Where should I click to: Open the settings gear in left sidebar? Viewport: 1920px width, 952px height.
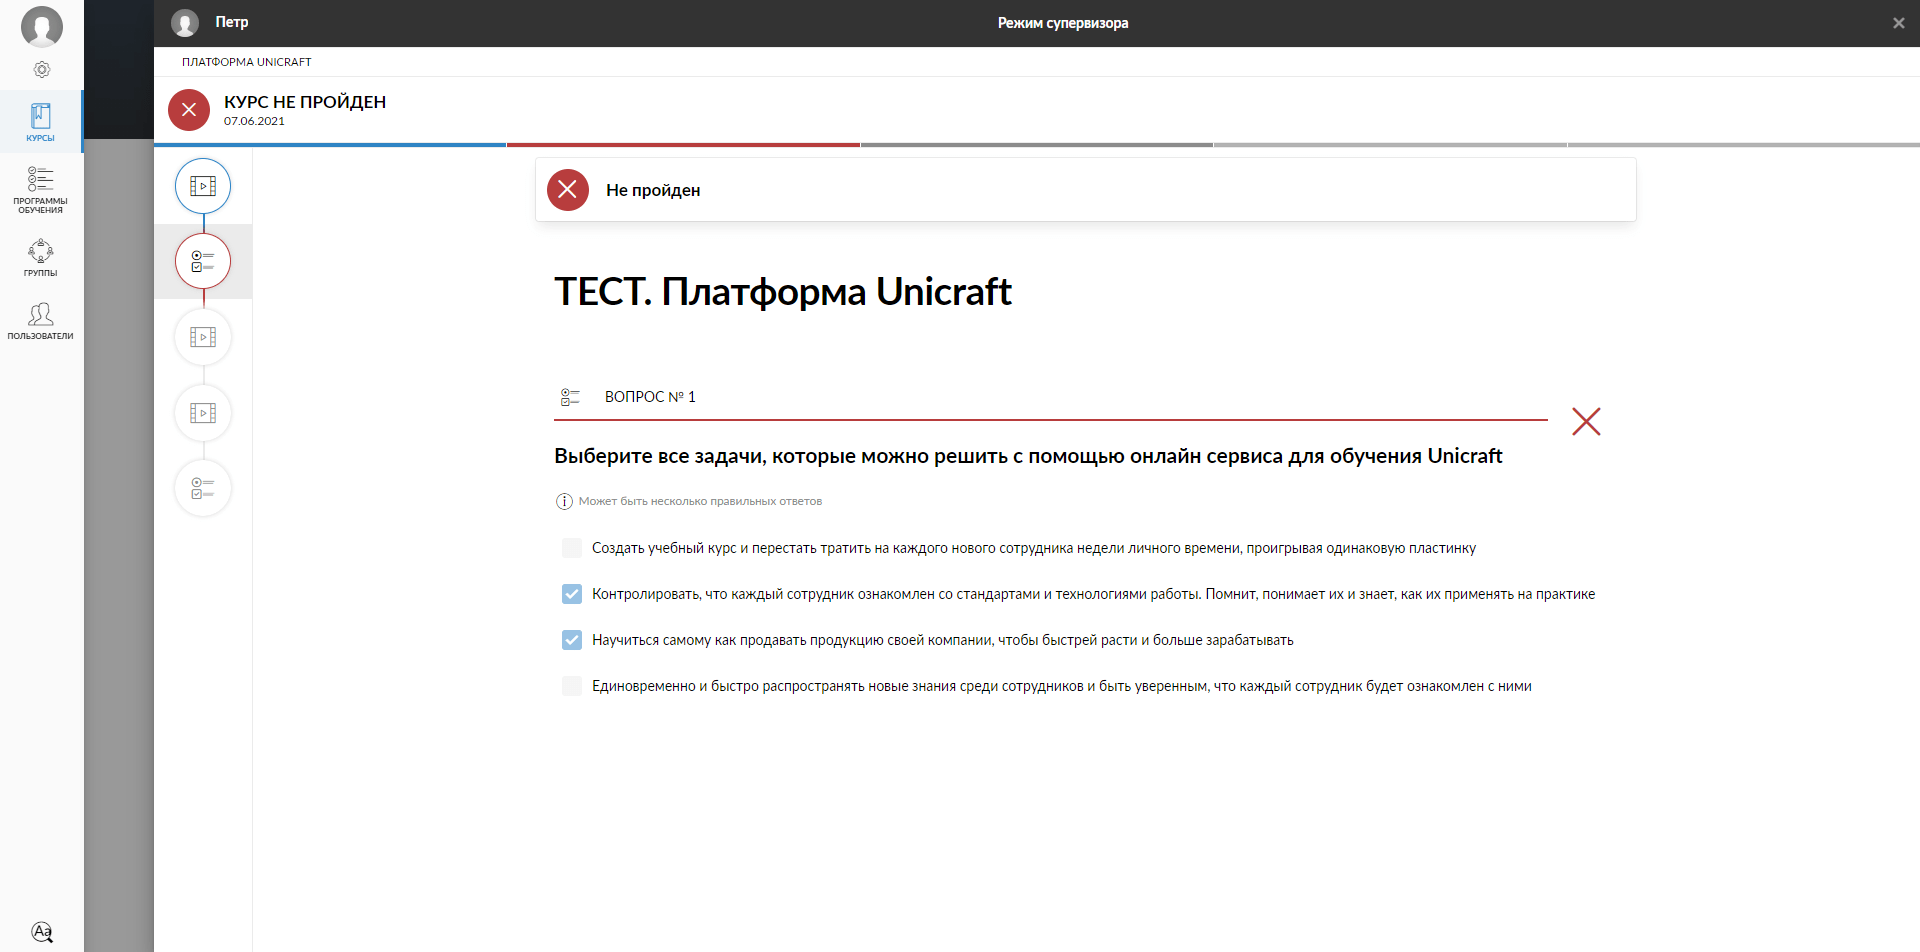tap(42, 70)
